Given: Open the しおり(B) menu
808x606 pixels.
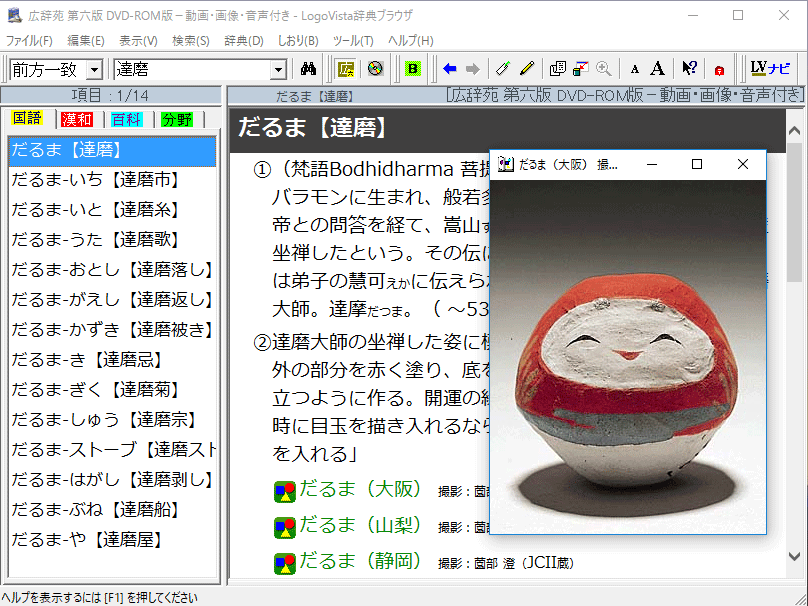Looking at the screenshot, I should [x=298, y=41].
